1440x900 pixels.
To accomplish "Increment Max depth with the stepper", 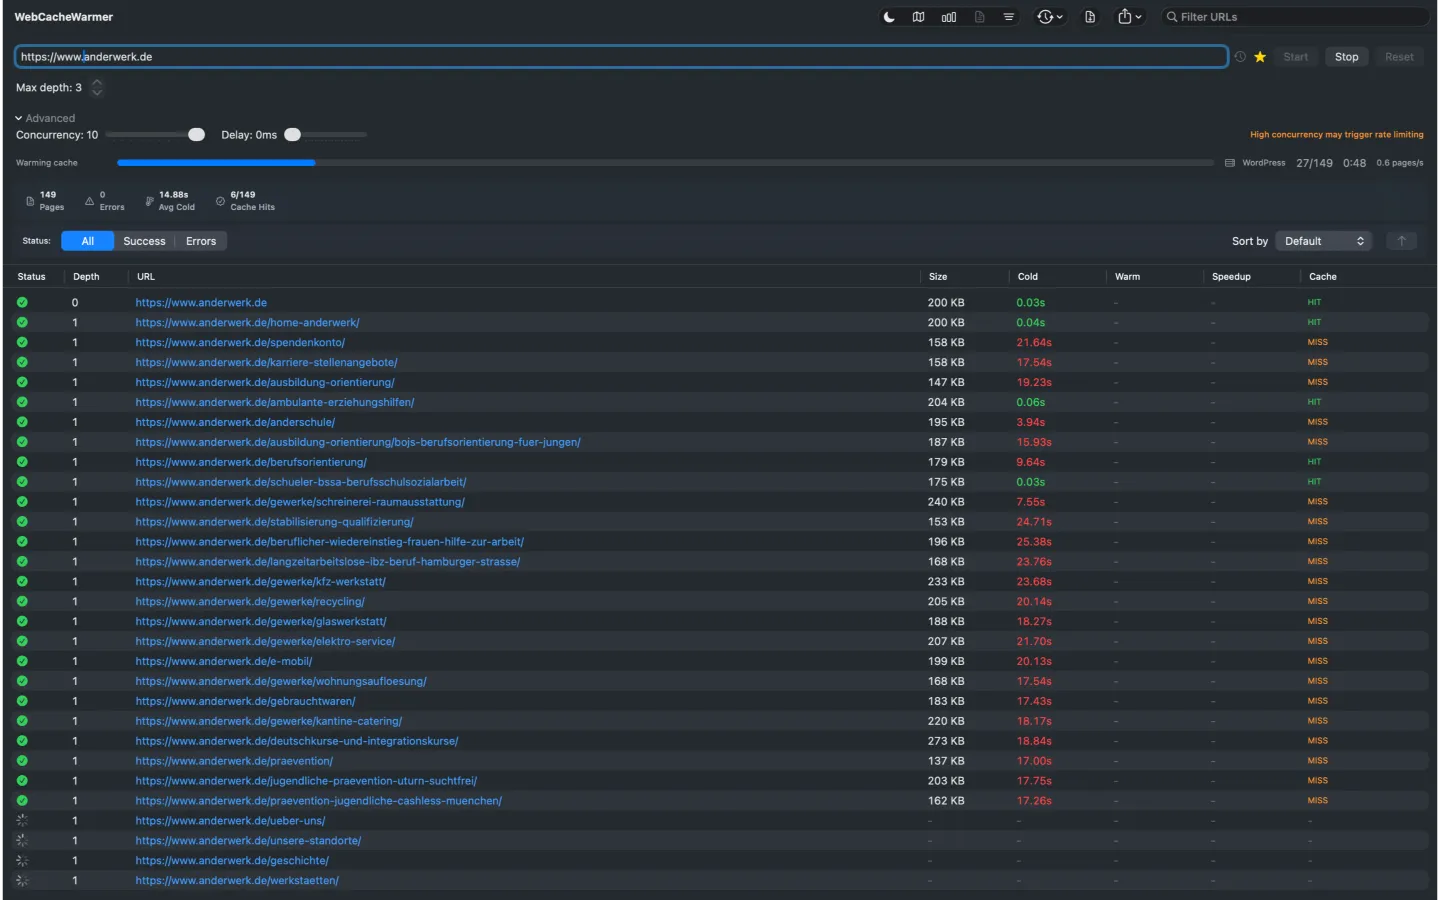I will (97, 84).
